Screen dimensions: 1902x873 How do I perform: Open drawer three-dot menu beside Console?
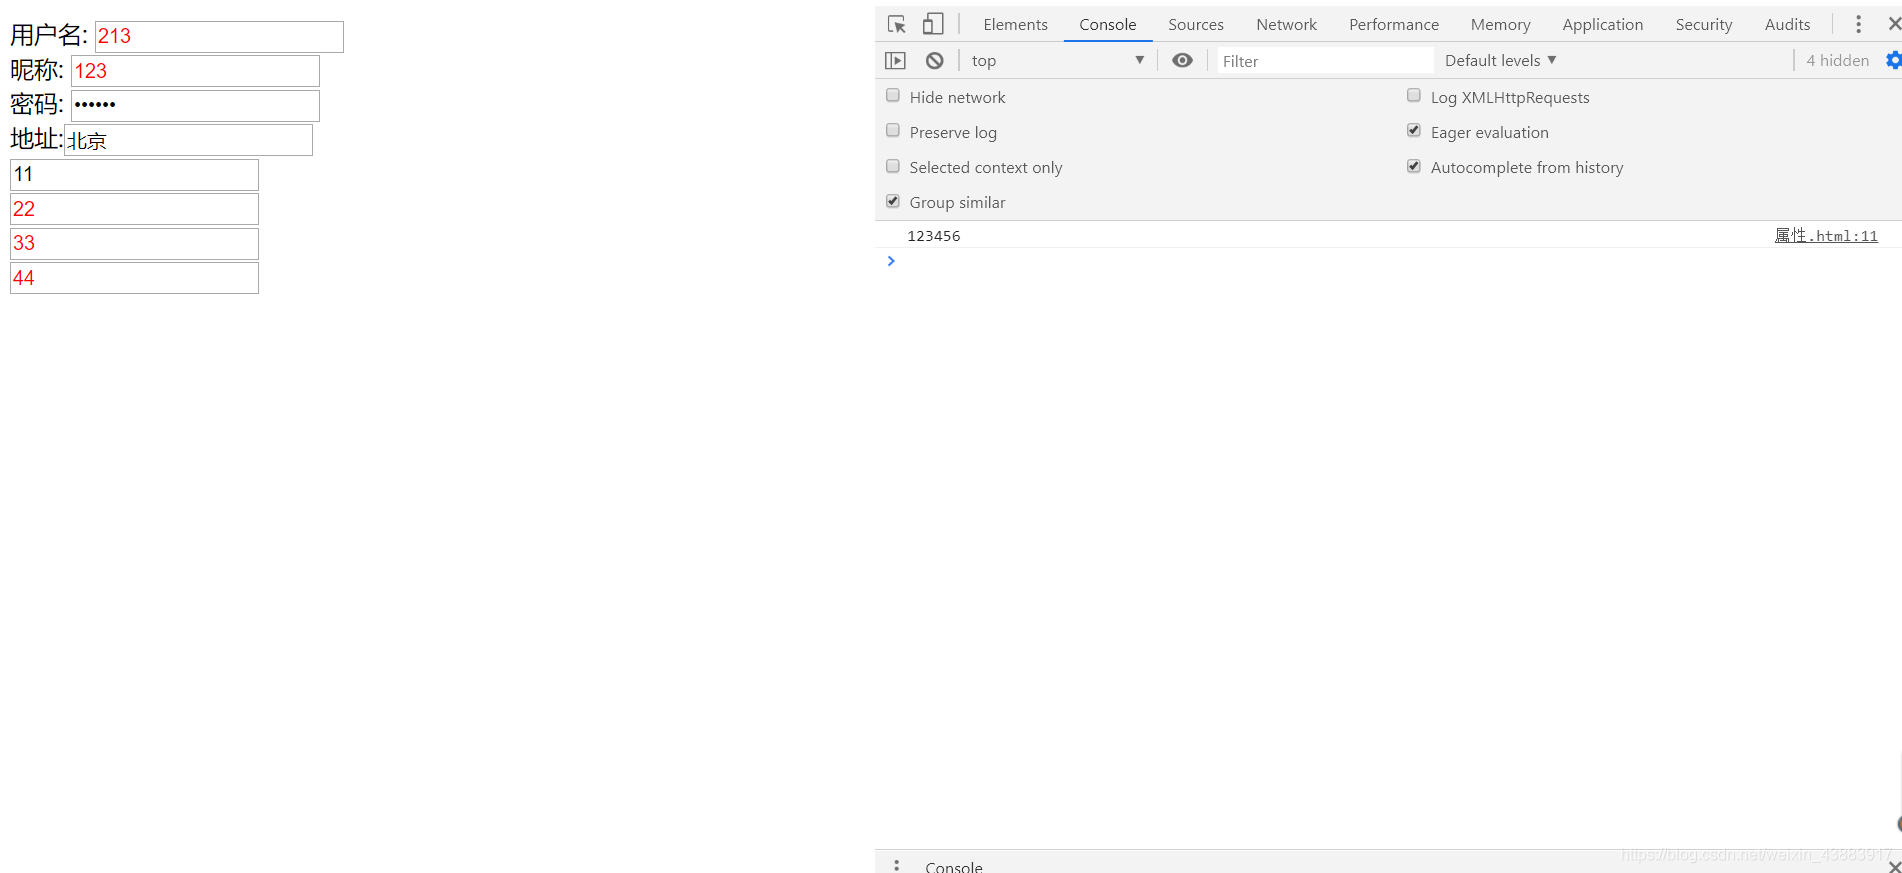click(x=897, y=866)
